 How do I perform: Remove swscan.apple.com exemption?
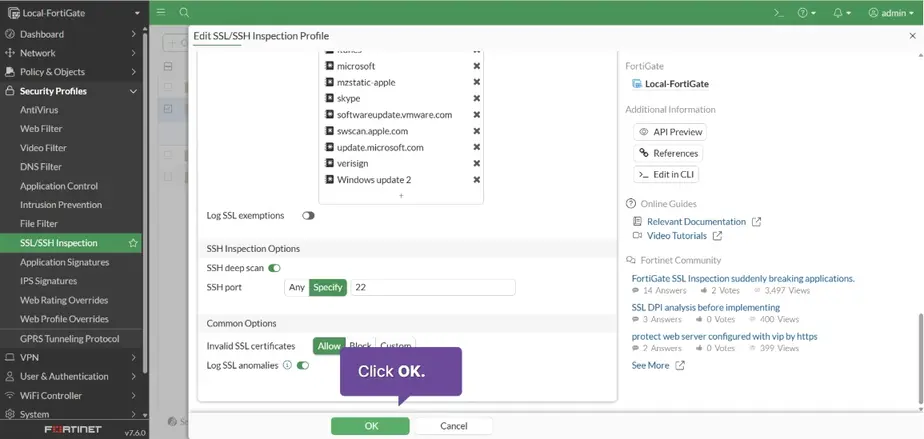click(477, 131)
